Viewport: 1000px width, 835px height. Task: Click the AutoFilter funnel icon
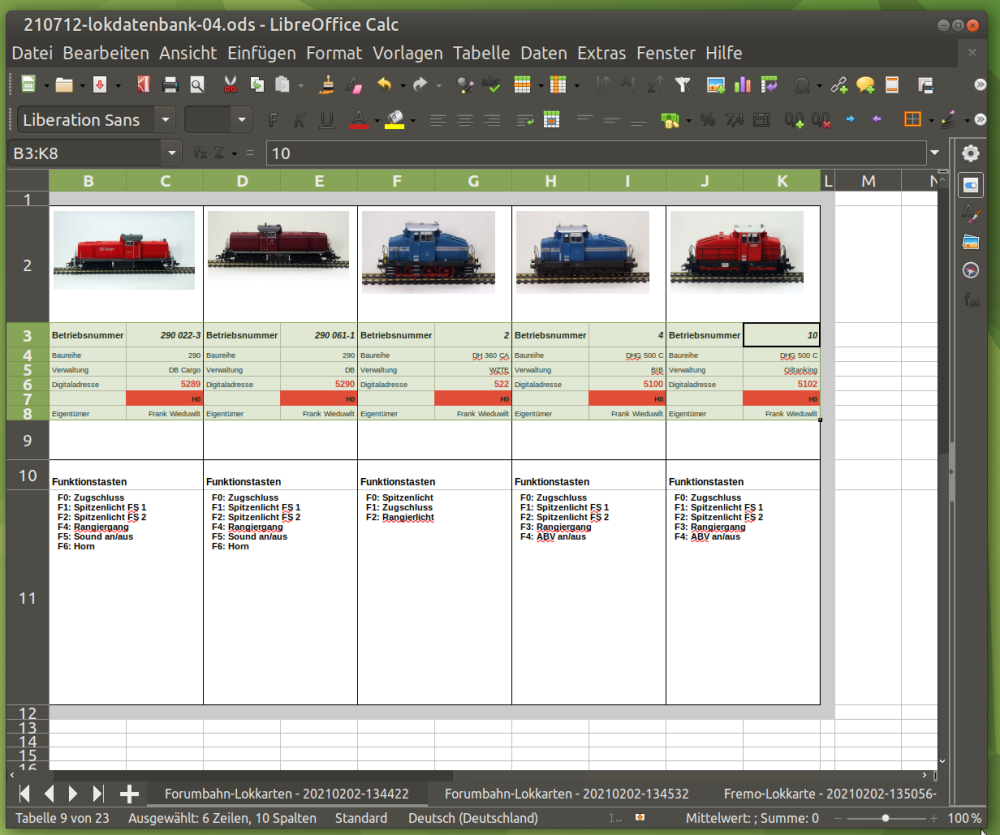[683, 85]
